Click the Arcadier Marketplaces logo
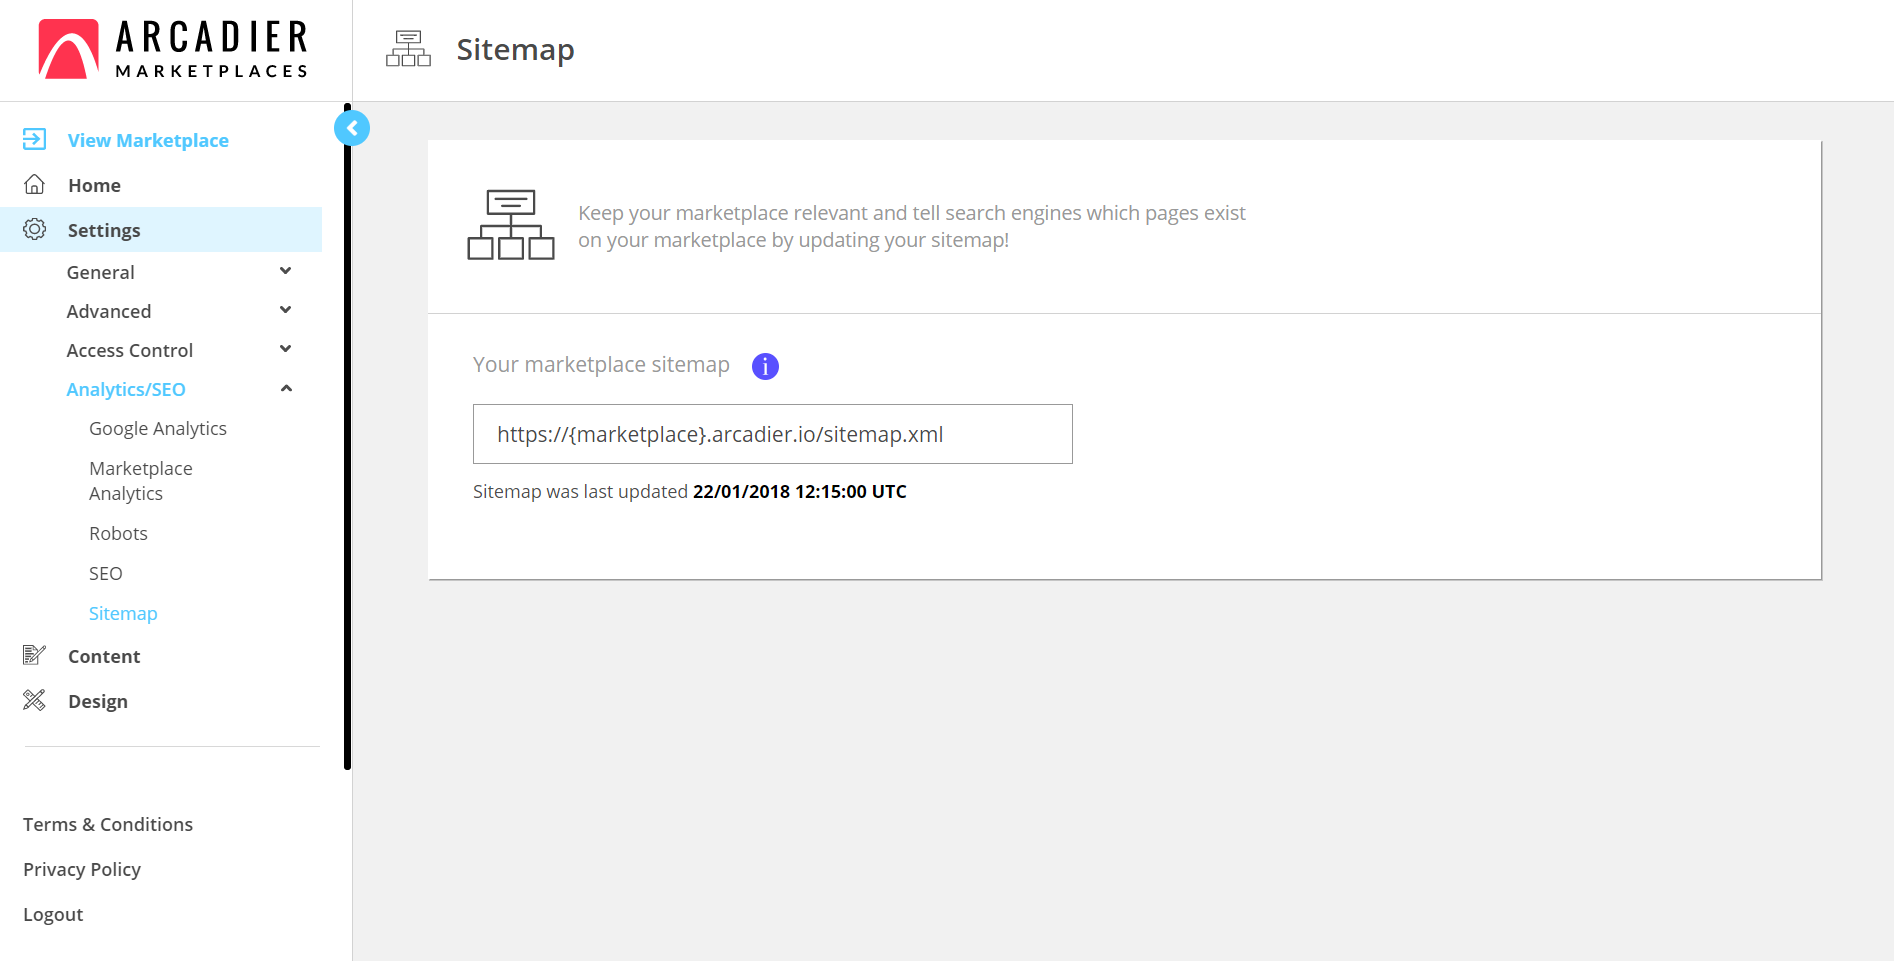Viewport: 1894px width, 961px height. (x=173, y=49)
